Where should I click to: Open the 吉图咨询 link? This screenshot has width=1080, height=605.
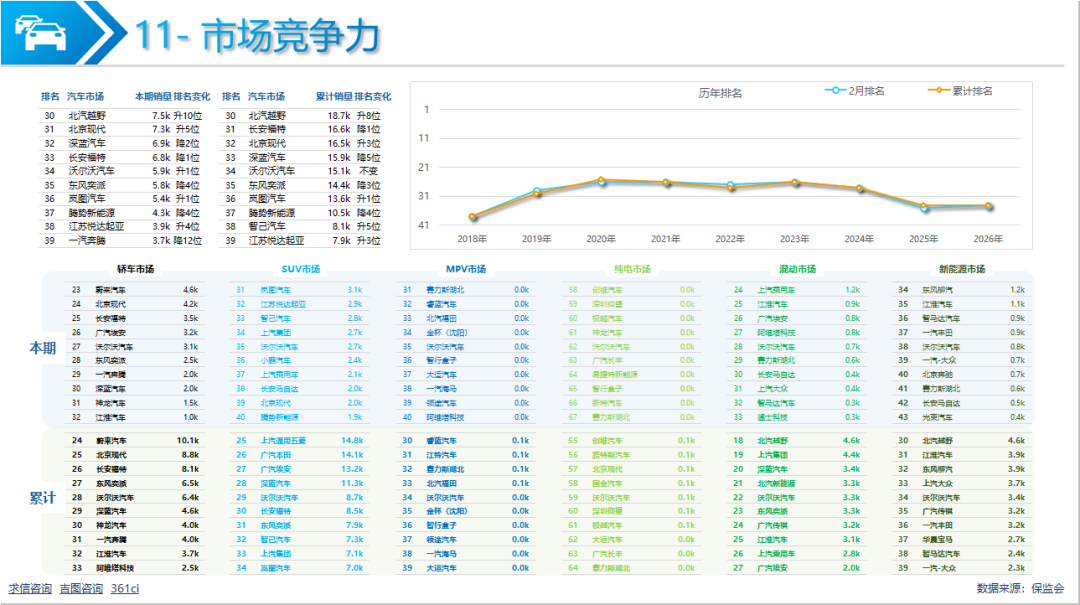[x=81, y=588]
